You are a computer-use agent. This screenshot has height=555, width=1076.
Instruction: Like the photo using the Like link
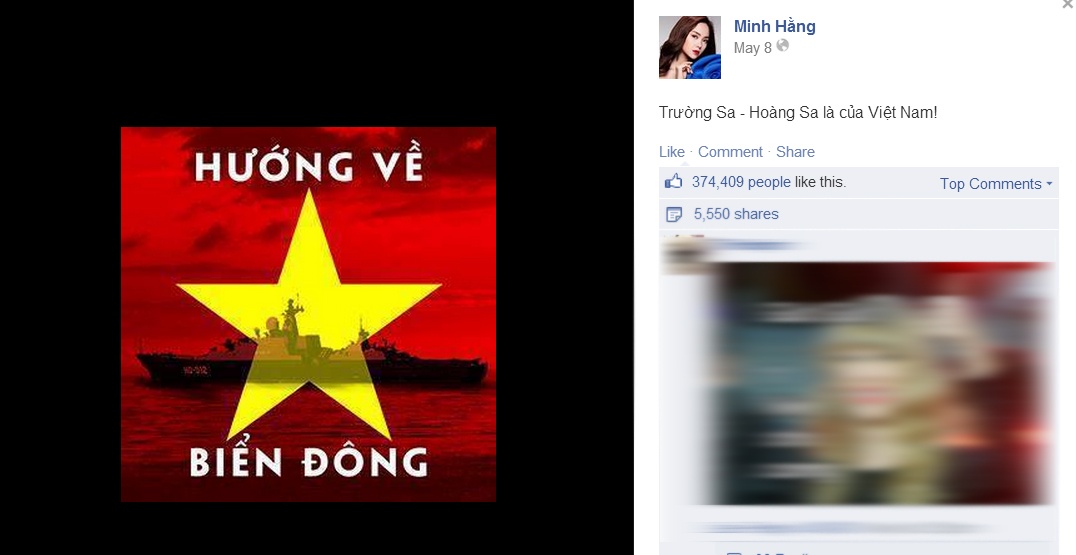tap(672, 152)
